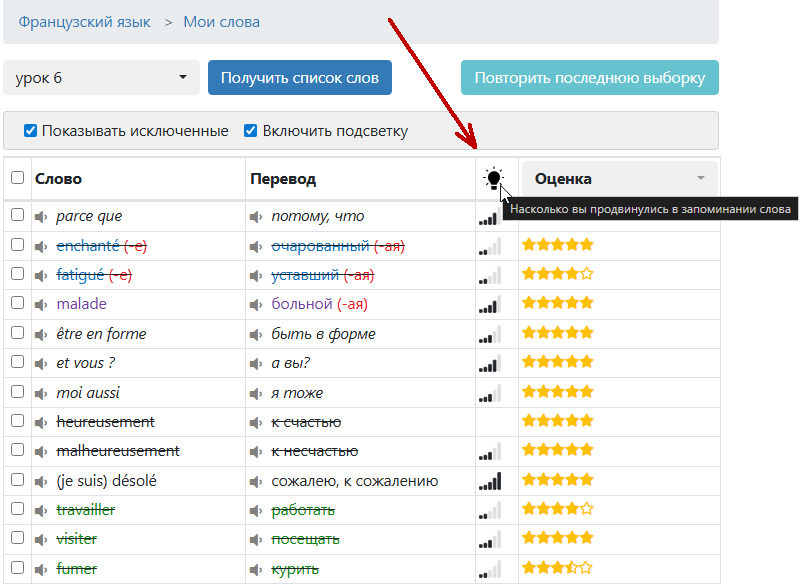Play audio of translation 'я тоже'
Image resolution: width=804 pixels, height=584 pixels.
pyautogui.click(x=256, y=393)
